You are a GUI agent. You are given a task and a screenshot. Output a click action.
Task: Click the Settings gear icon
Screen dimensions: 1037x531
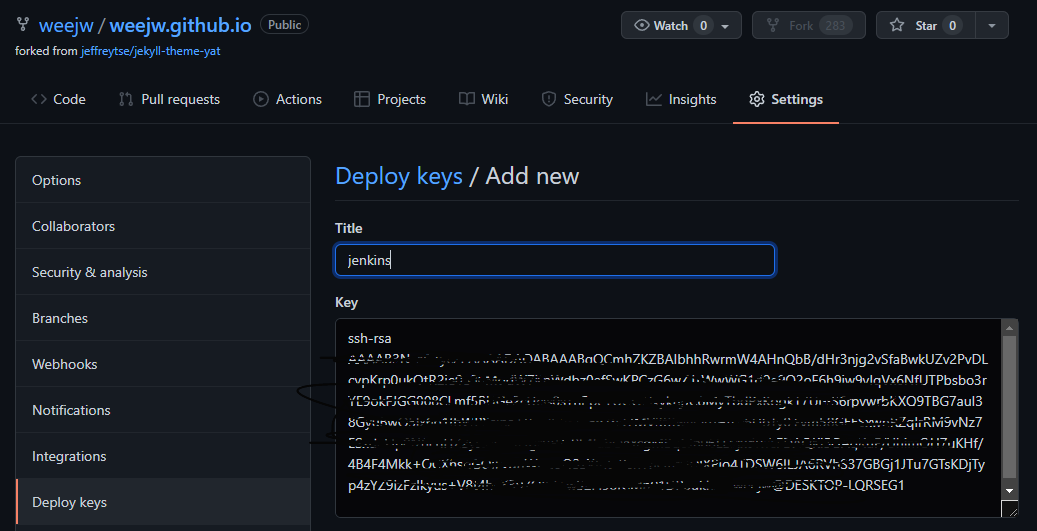coord(757,99)
